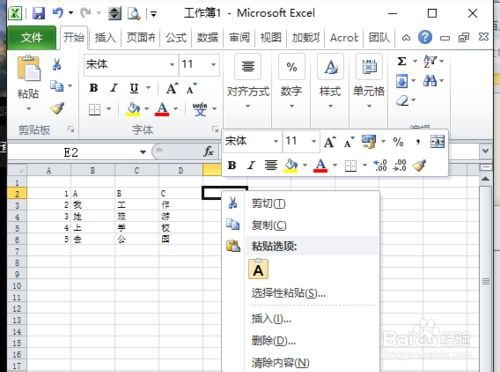Toggle Italic in the mini toolbar

[251, 165]
